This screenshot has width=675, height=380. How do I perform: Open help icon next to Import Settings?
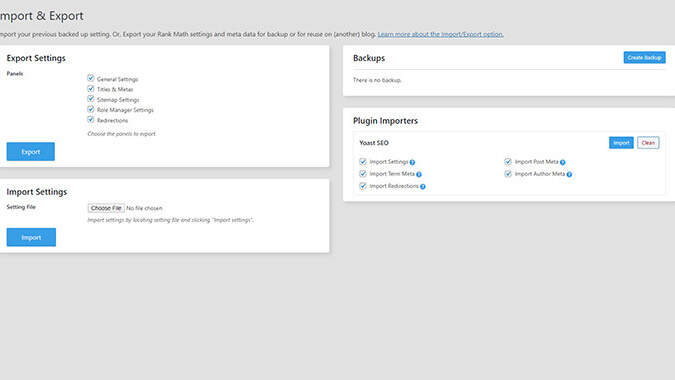(x=412, y=162)
